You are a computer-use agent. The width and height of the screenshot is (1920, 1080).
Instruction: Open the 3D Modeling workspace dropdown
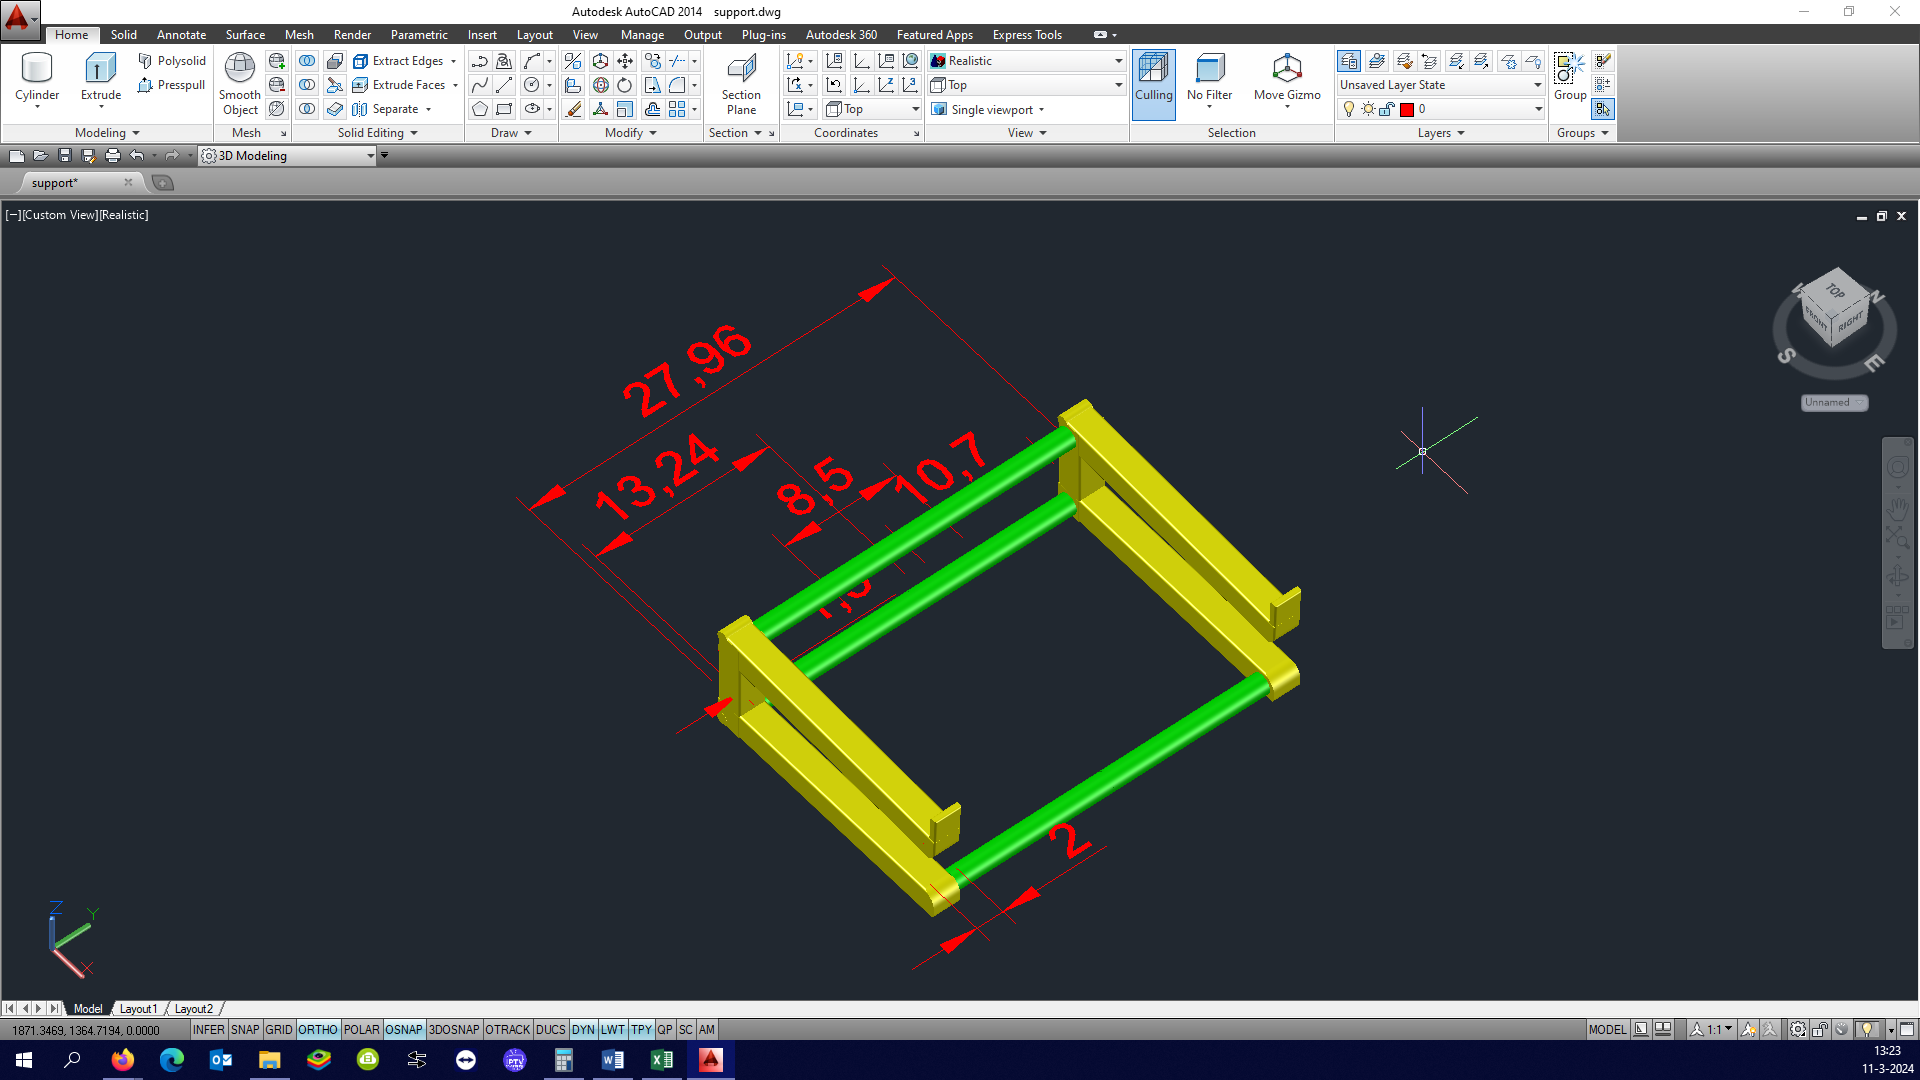click(x=288, y=155)
